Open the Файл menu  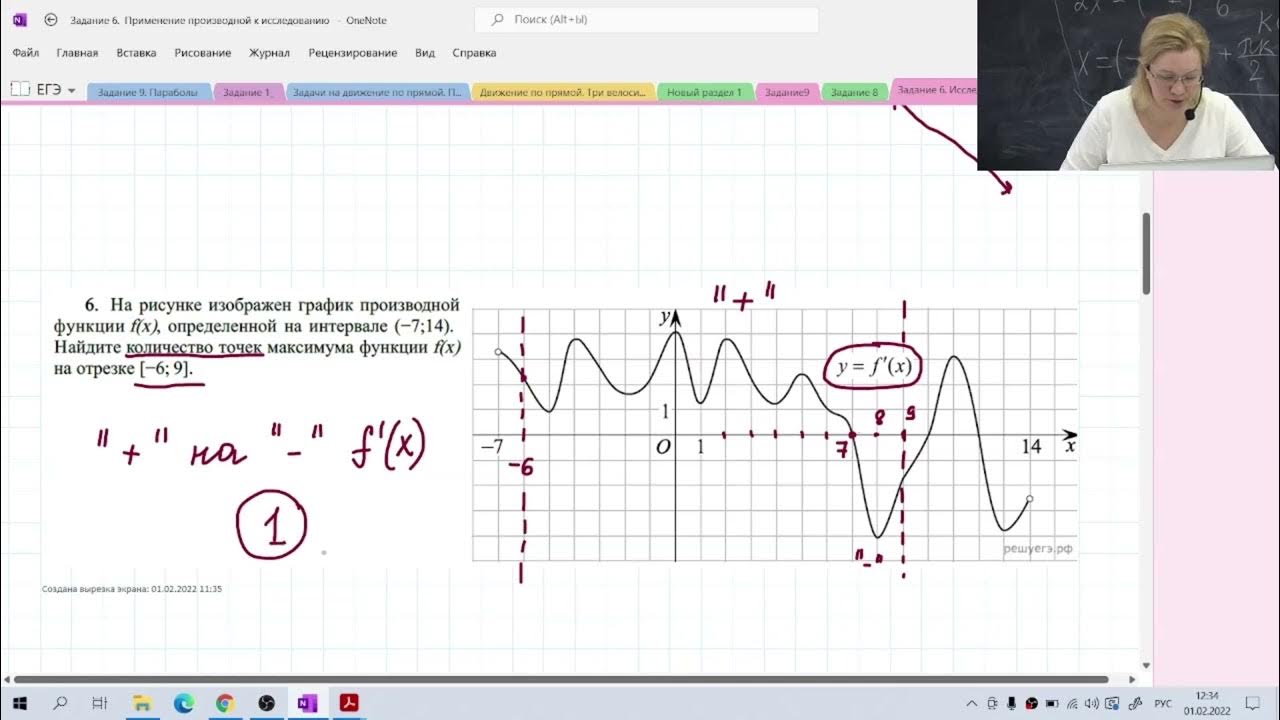tap(26, 53)
